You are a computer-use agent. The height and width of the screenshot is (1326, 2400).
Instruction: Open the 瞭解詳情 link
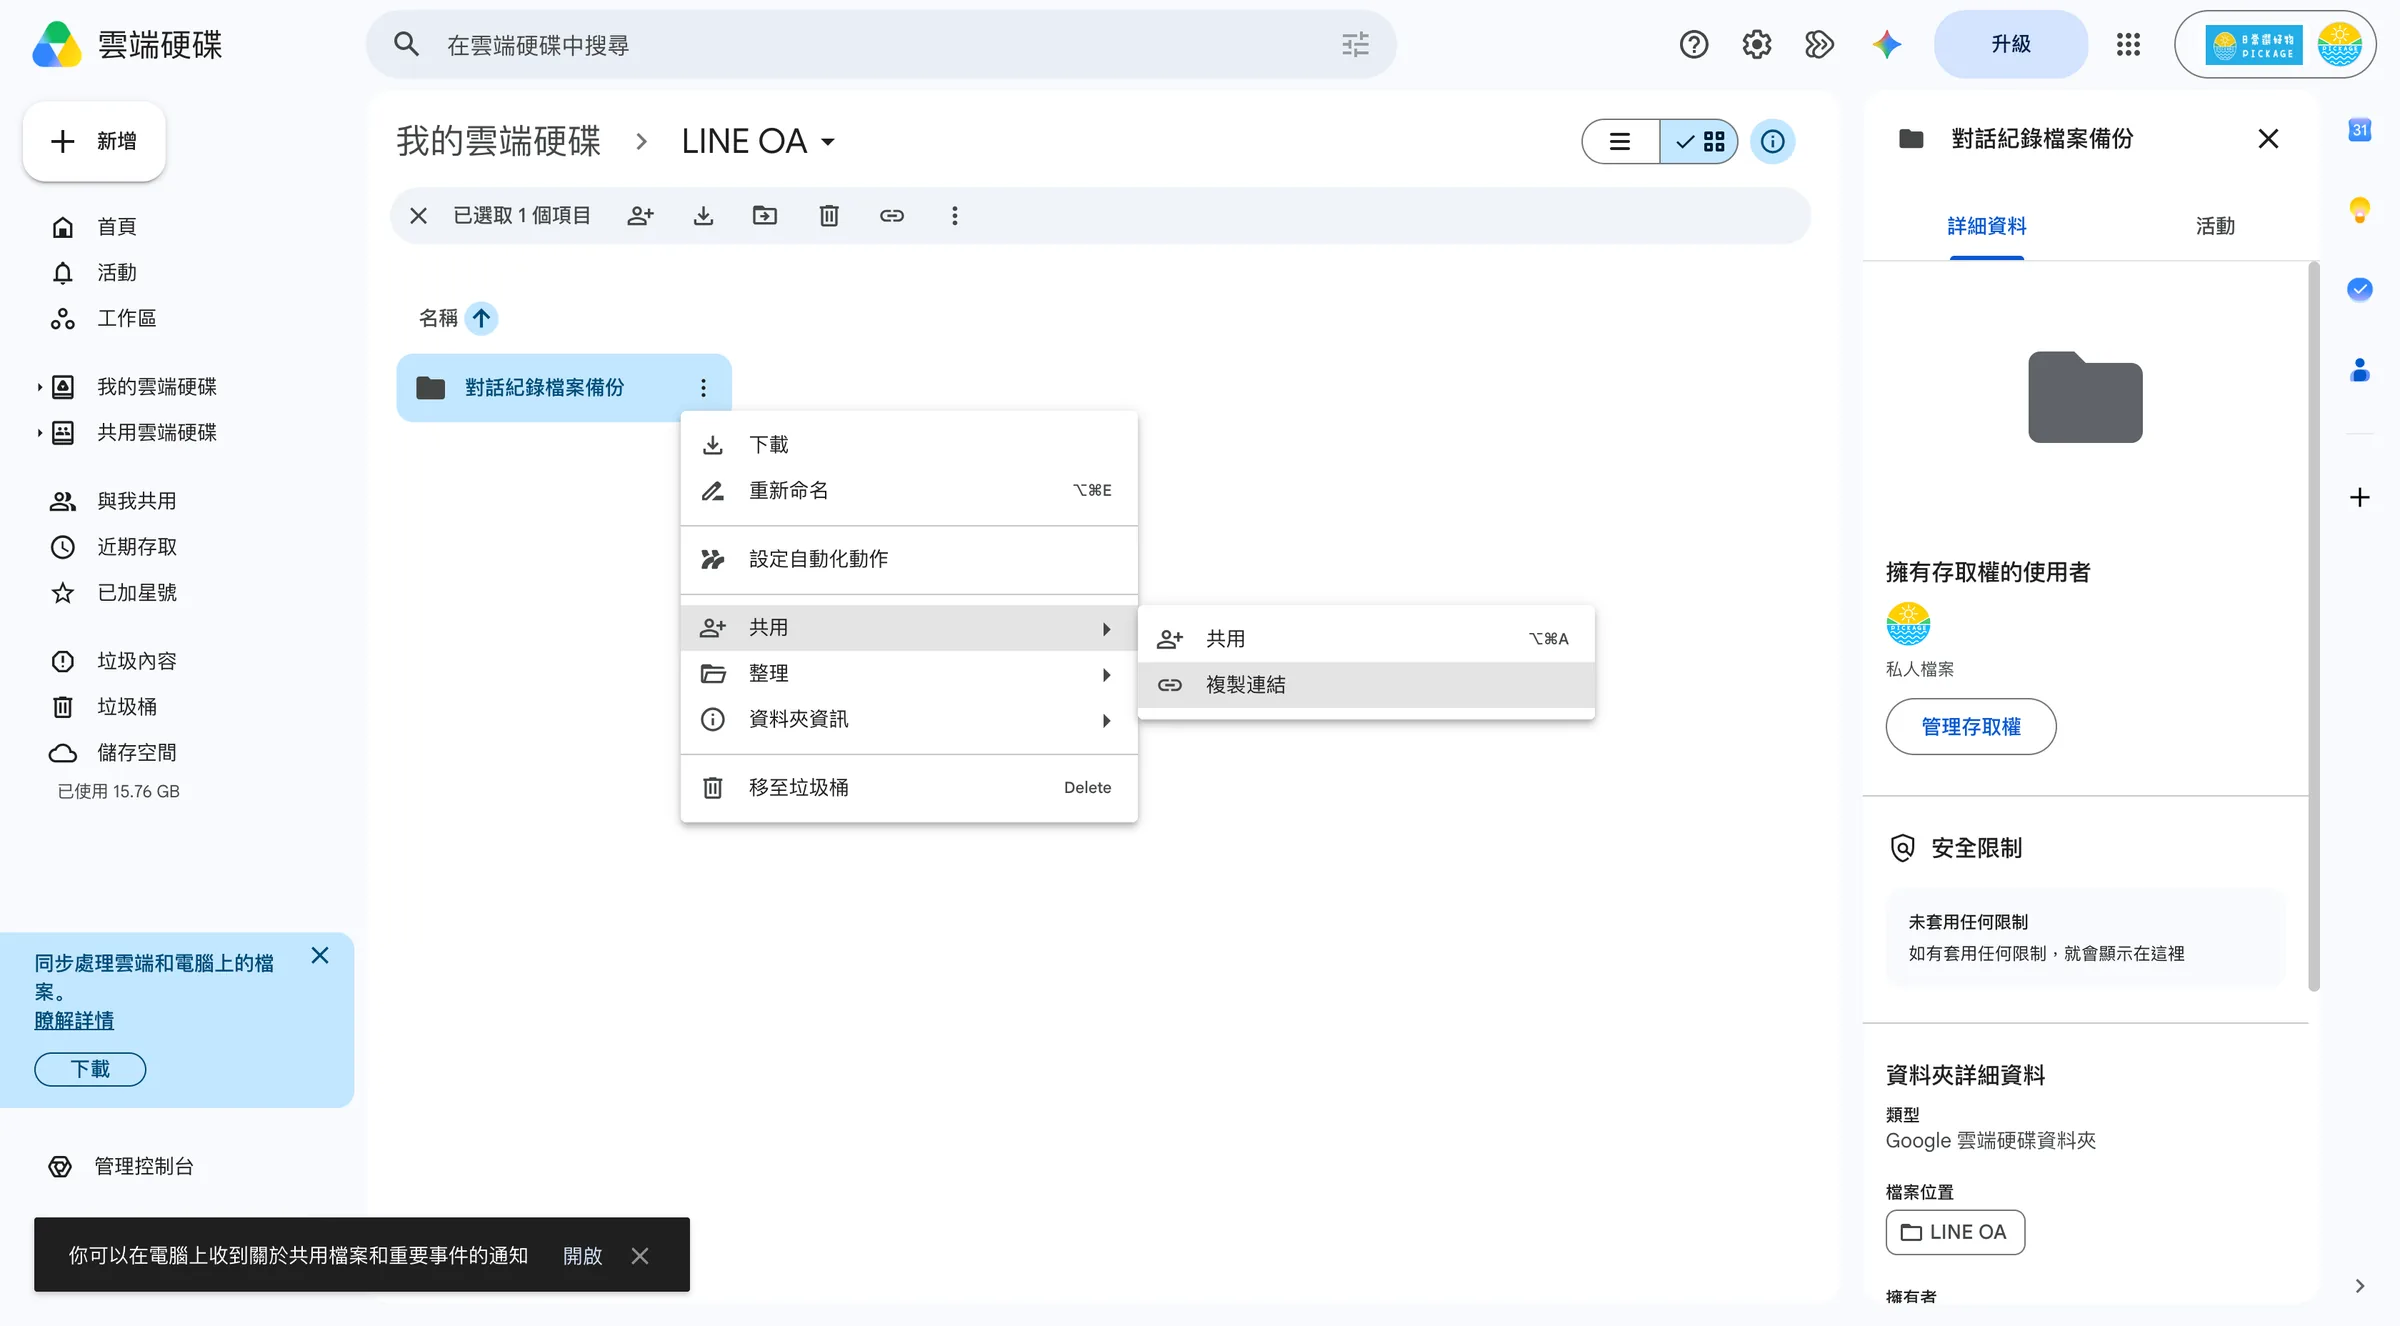(x=74, y=1020)
